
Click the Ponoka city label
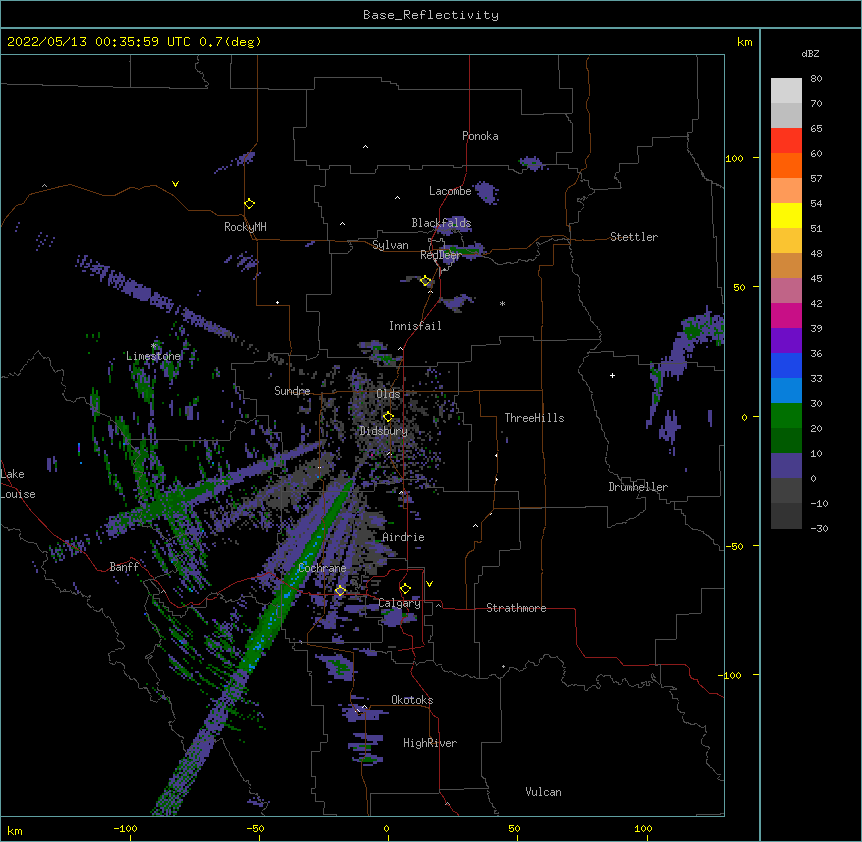[480, 136]
